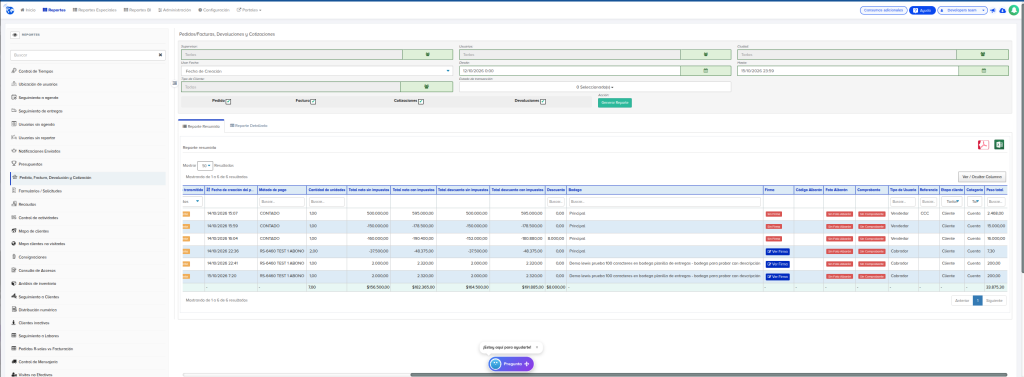
Task: Click the Generar Reporte button
Action: coord(615,103)
